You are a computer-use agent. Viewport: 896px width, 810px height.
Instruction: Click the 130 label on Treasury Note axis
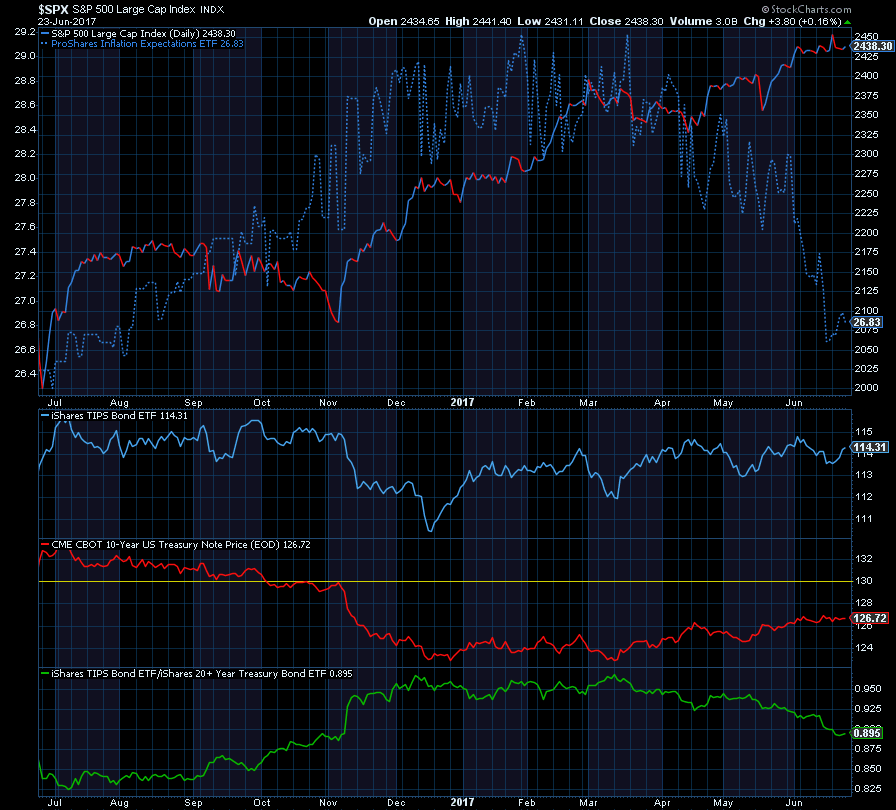click(863, 581)
